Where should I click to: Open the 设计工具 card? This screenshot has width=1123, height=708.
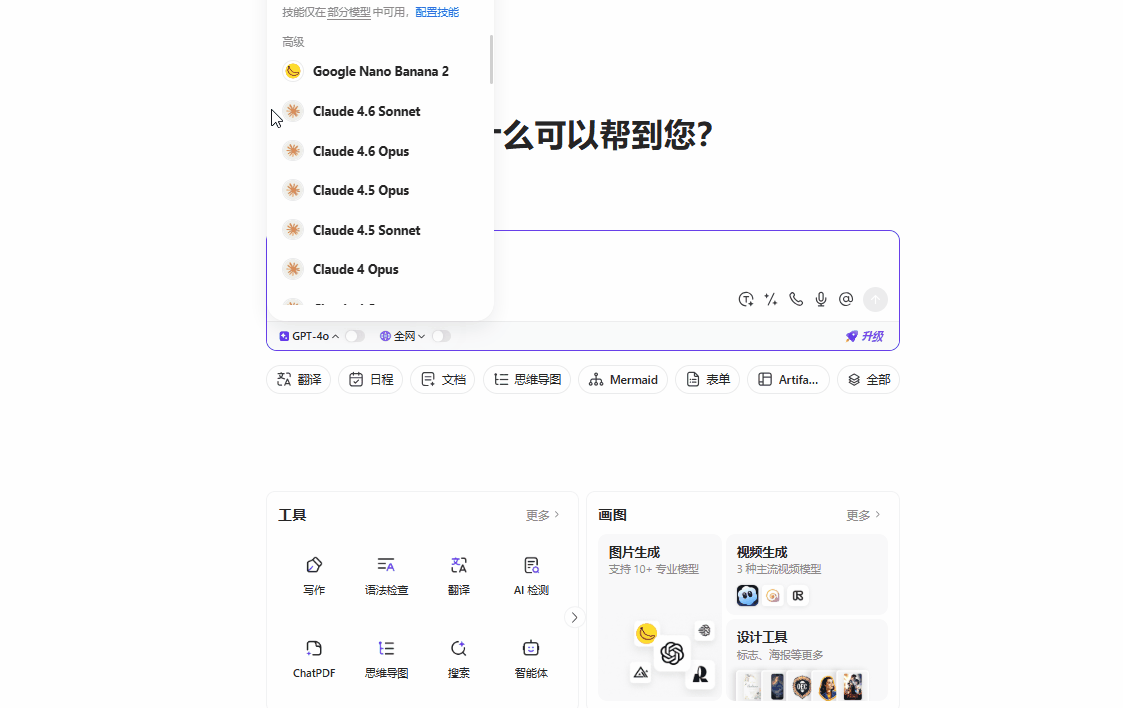tap(807, 660)
